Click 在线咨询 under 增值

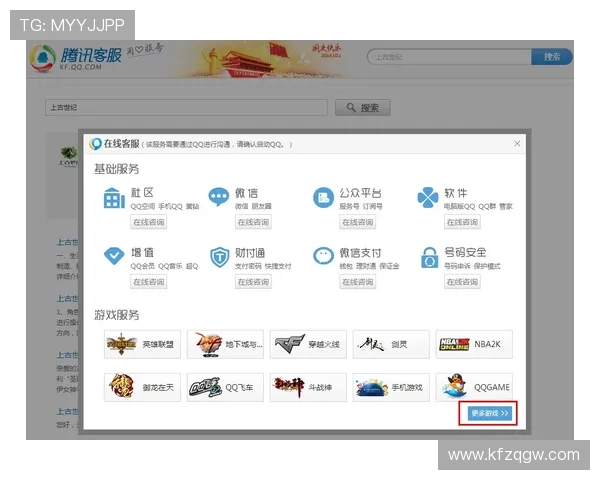[x=148, y=282]
